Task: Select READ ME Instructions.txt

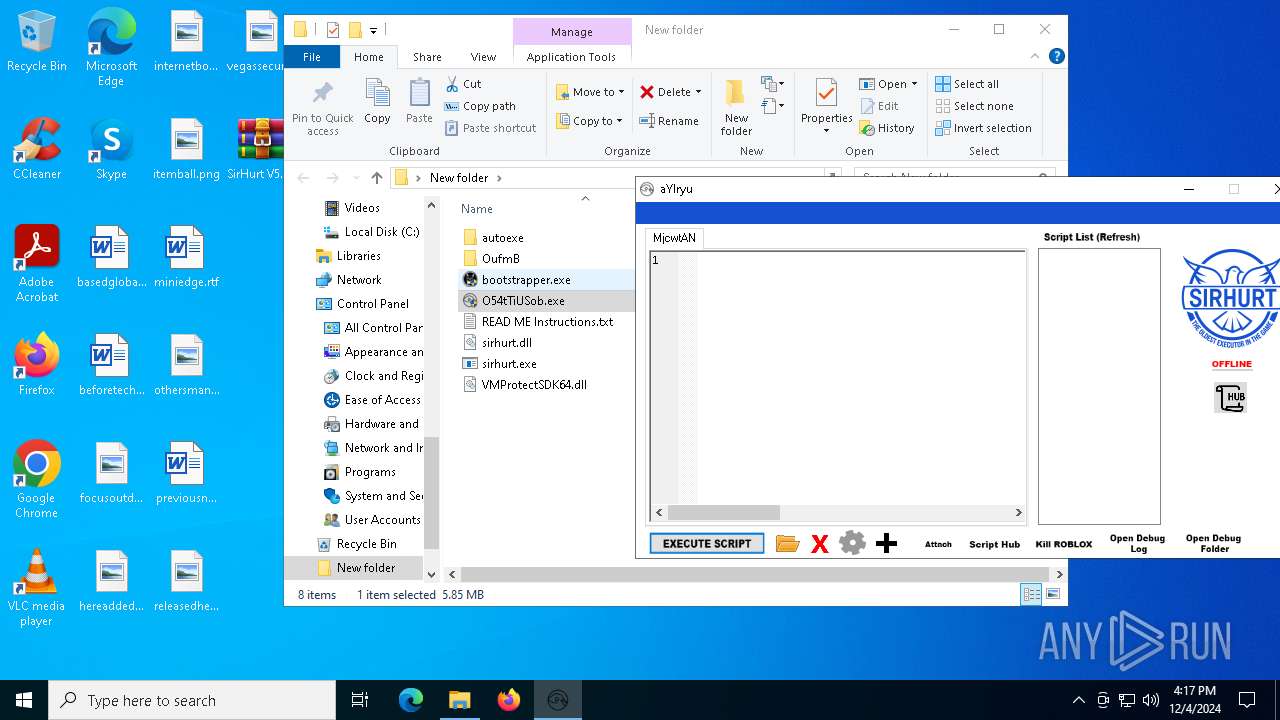Action: click(547, 322)
